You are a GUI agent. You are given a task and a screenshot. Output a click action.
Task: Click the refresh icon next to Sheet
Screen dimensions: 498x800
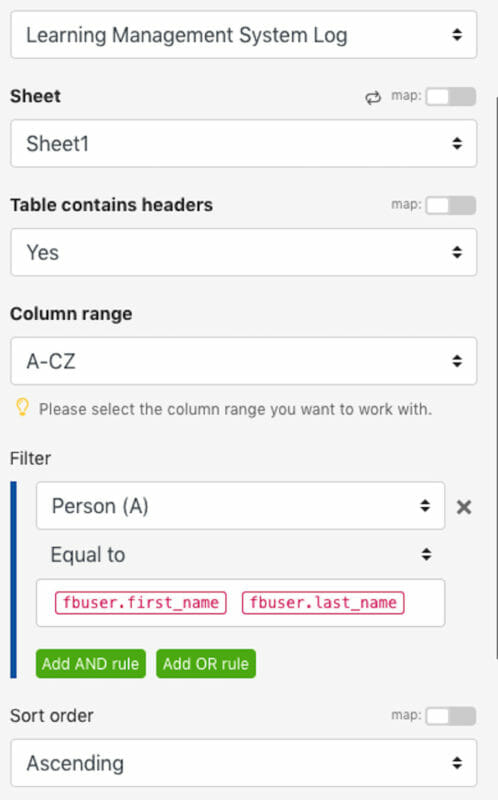(x=373, y=97)
